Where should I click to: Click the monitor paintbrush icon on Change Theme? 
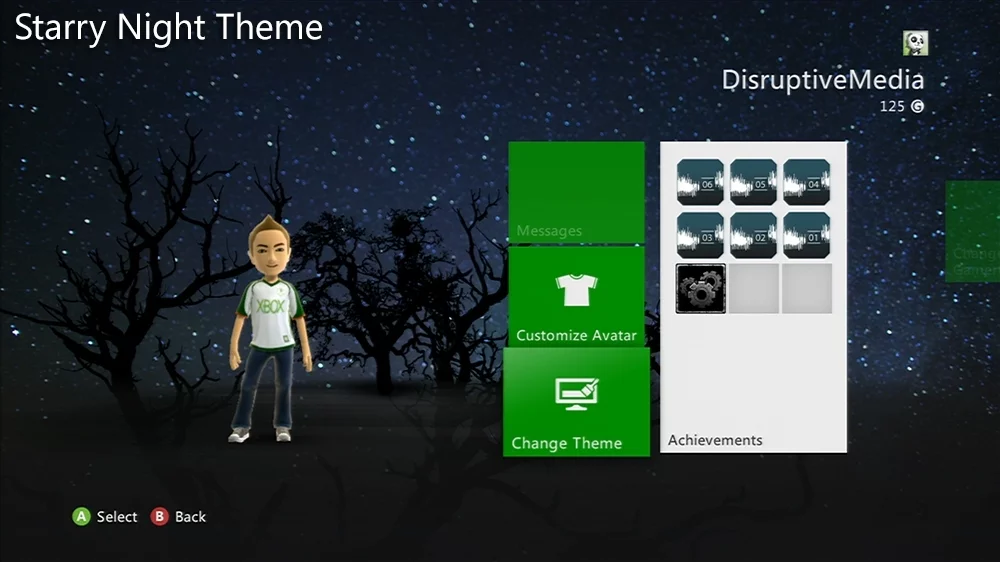click(577, 394)
